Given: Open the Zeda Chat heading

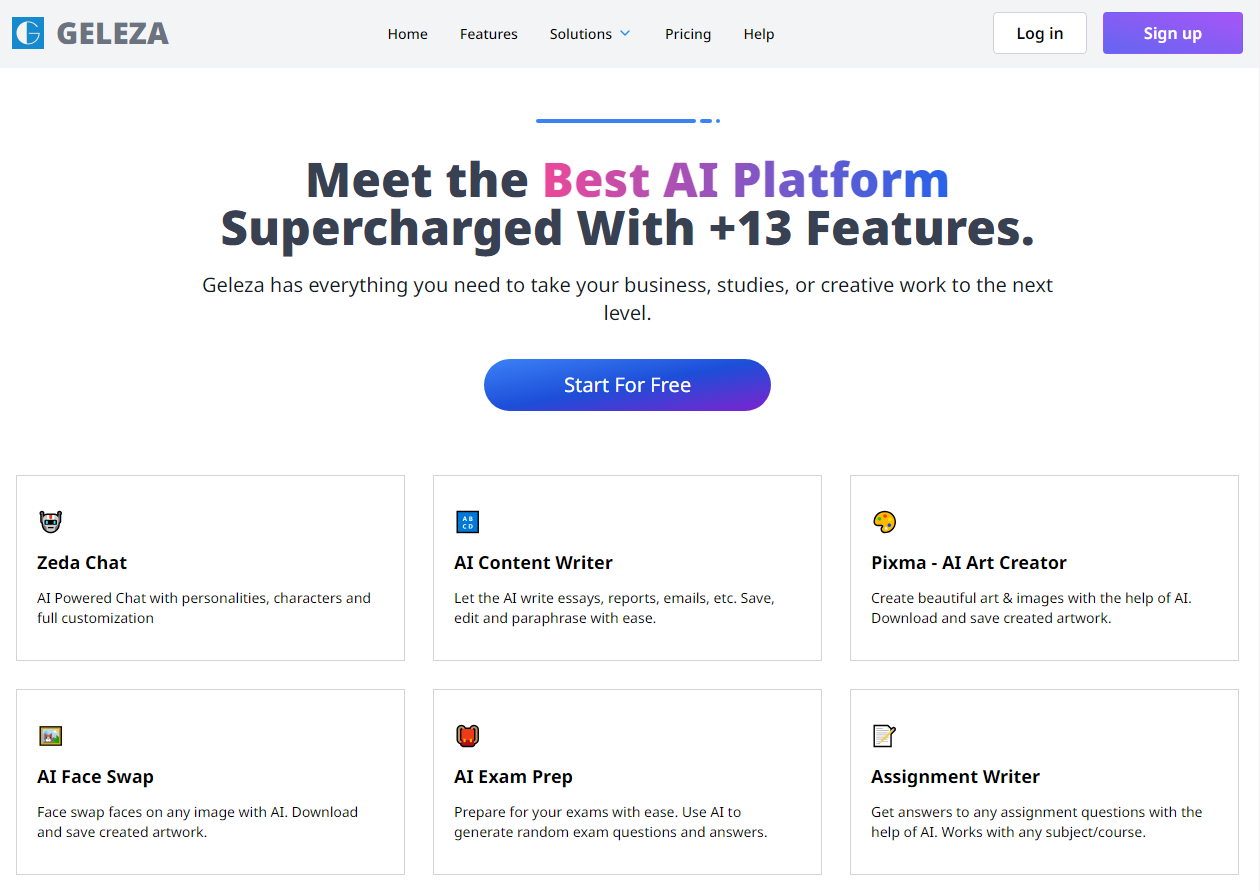Looking at the screenshot, I should (x=82, y=563).
